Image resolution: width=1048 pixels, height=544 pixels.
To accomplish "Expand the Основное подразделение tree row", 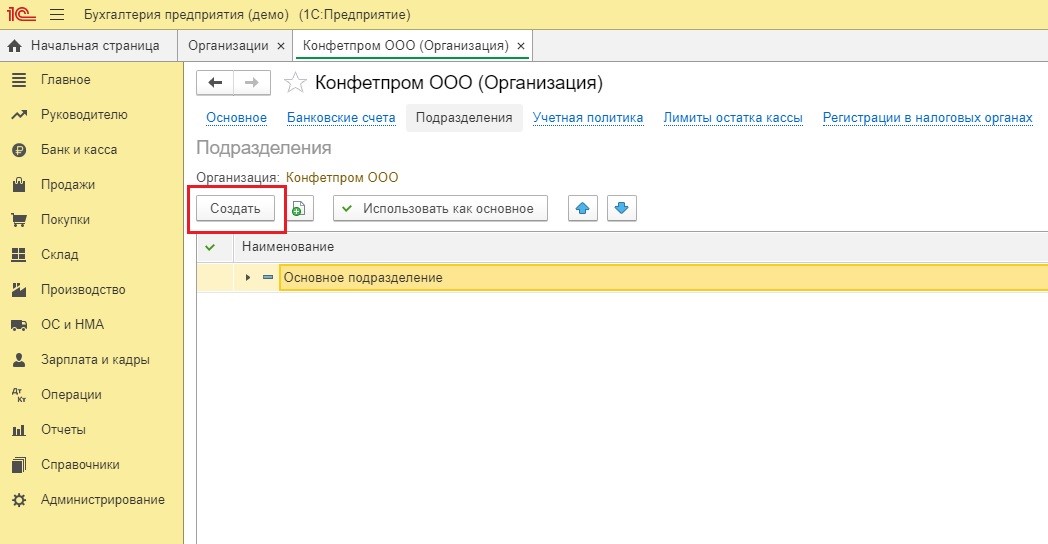I will point(248,277).
